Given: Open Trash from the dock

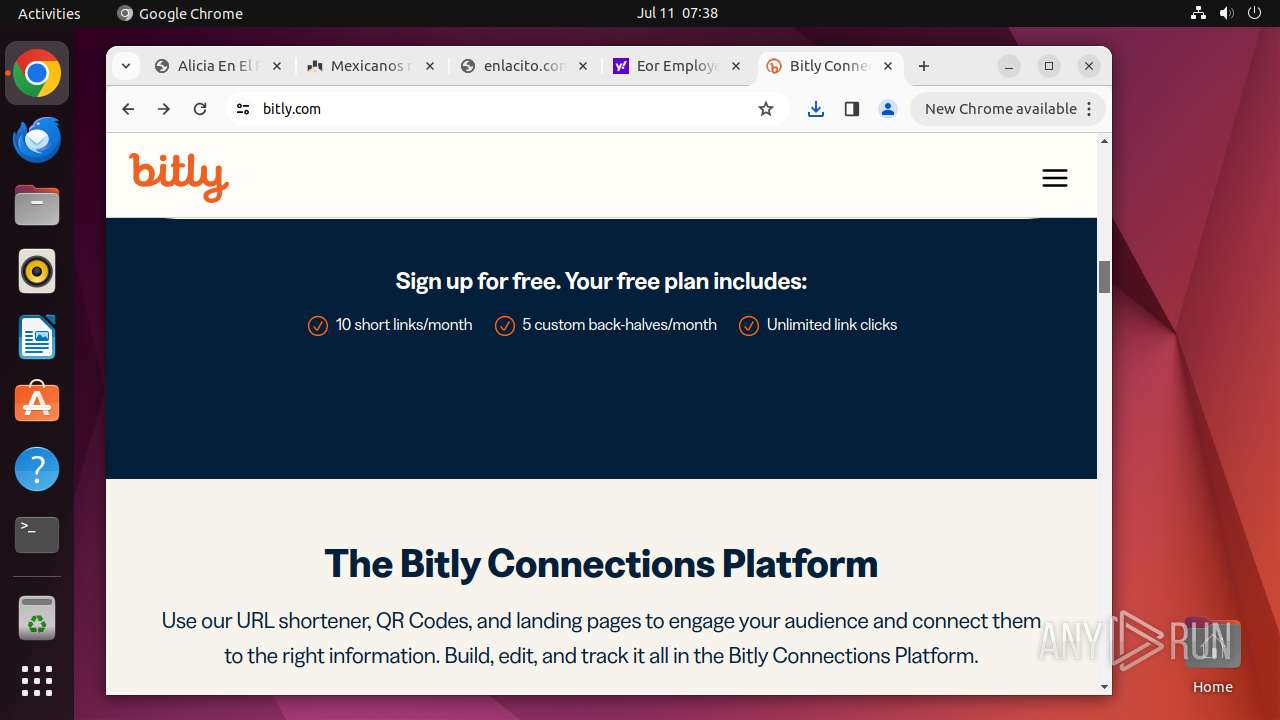Looking at the screenshot, I should (x=37, y=618).
